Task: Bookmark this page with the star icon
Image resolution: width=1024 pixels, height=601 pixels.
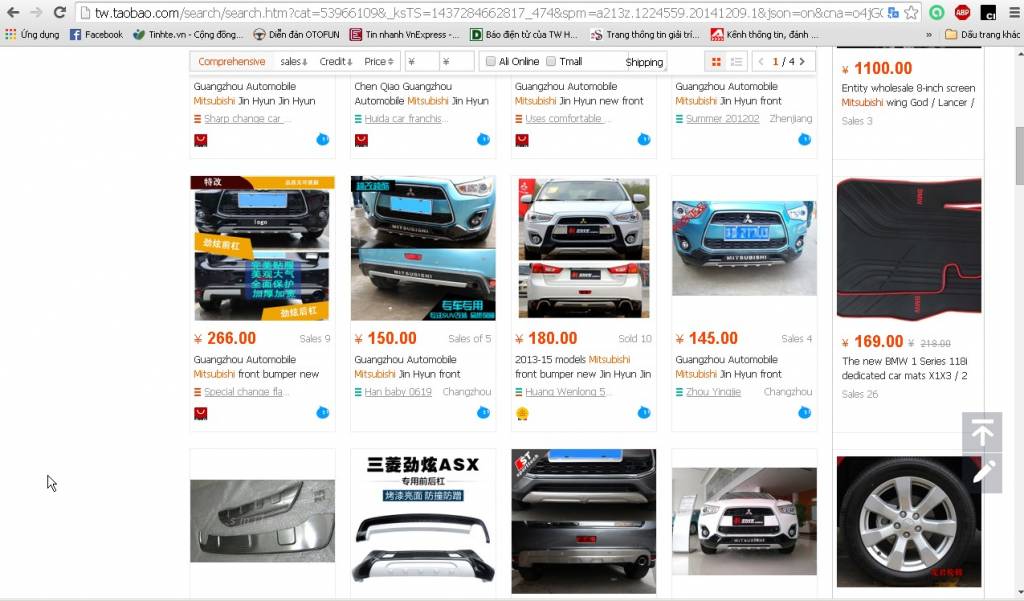Action: (911, 12)
